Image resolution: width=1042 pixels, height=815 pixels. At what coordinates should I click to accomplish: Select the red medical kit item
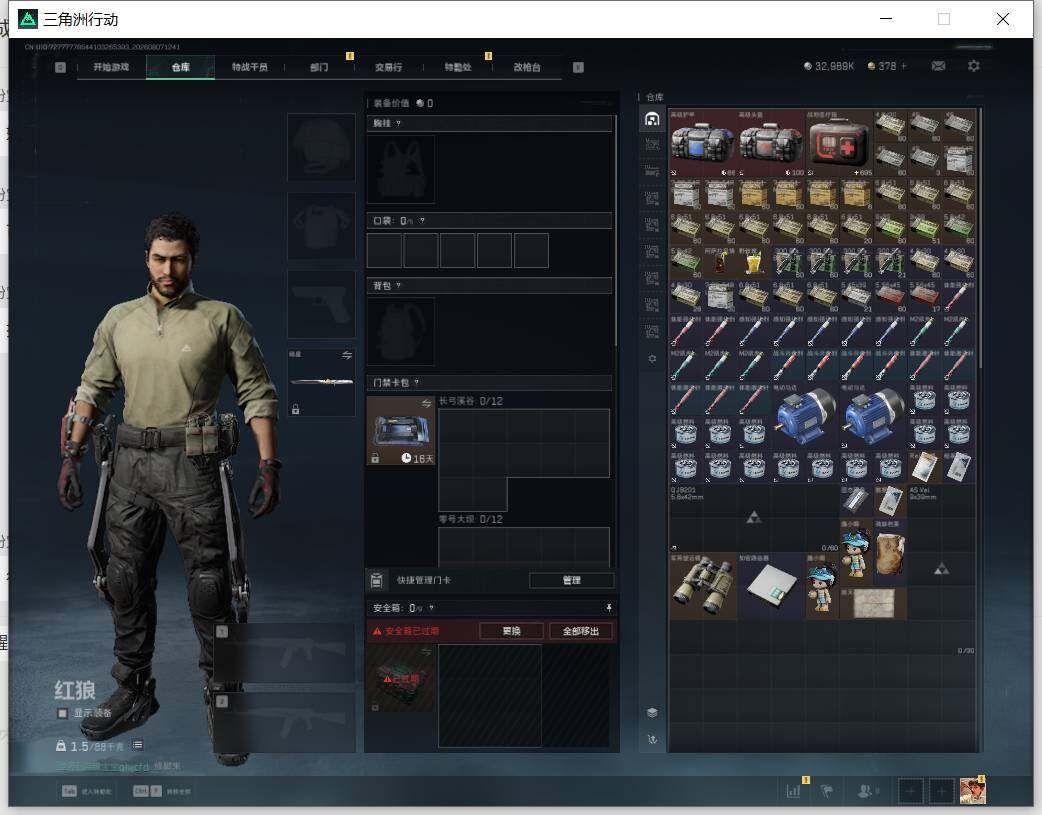[839, 143]
